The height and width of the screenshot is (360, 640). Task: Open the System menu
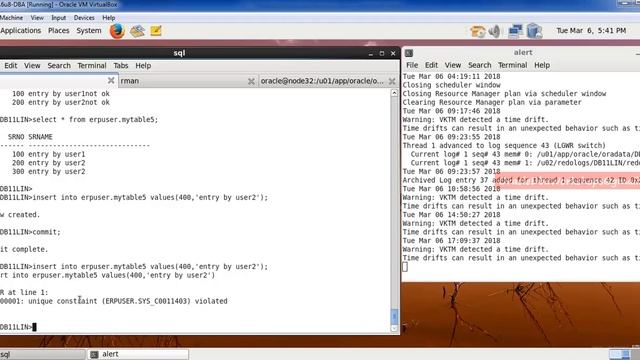tap(89, 31)
